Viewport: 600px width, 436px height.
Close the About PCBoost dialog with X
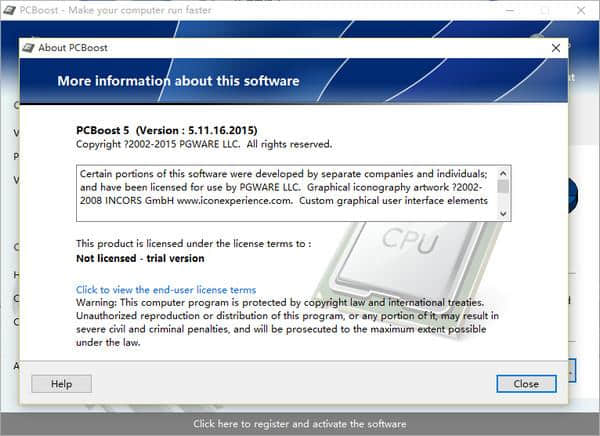pyautogui.click(x=556, y=48)
